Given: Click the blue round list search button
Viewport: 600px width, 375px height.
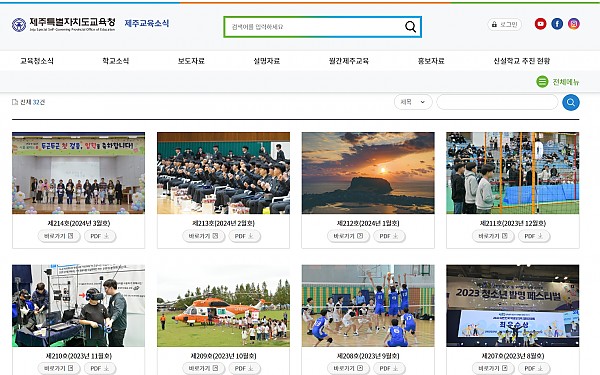Looking at the screenshot, I should [x=571, y=103].
